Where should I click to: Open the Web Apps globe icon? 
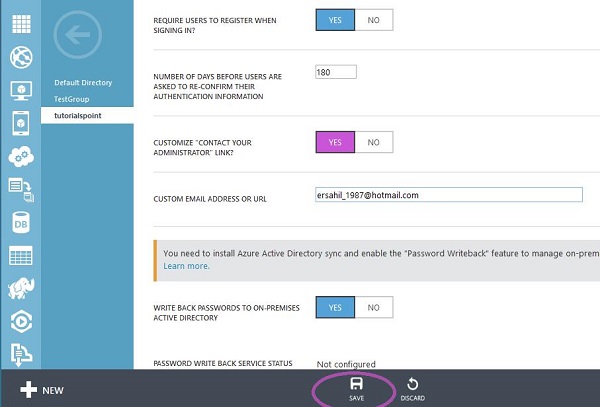(21, 58)
